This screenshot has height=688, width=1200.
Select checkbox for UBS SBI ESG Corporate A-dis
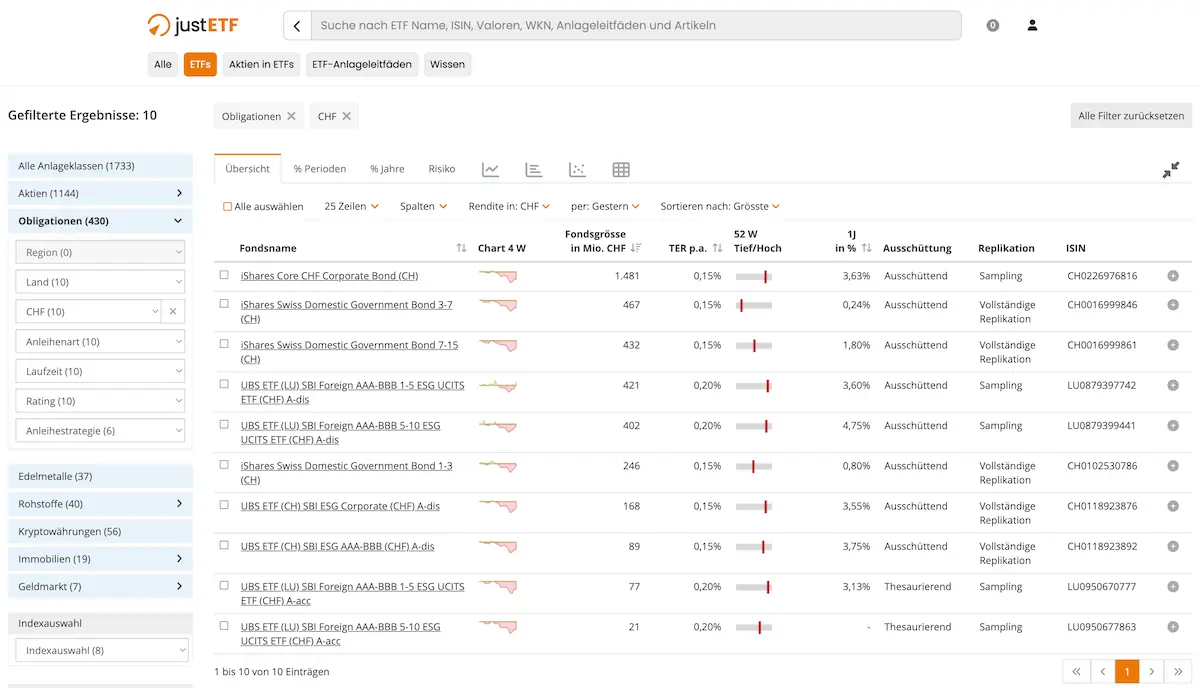point(224,505)
